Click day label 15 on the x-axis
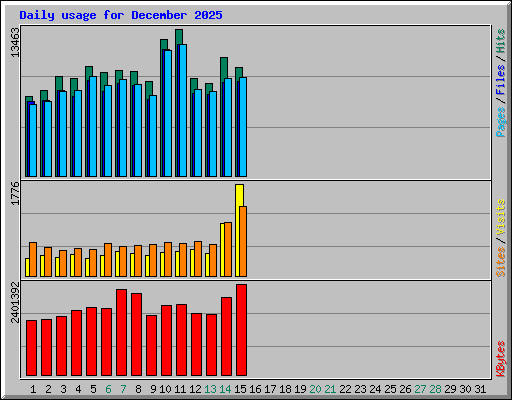The width and height of the screenshot is (512, 400). 240,389
